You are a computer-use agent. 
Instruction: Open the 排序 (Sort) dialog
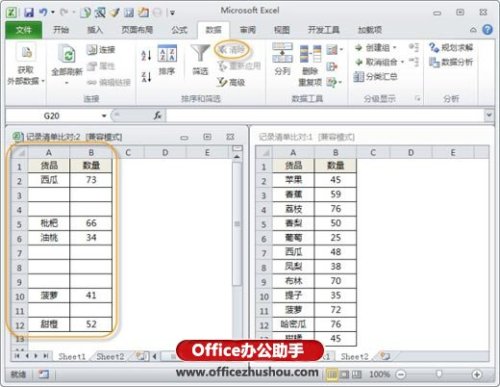(167, 60)
